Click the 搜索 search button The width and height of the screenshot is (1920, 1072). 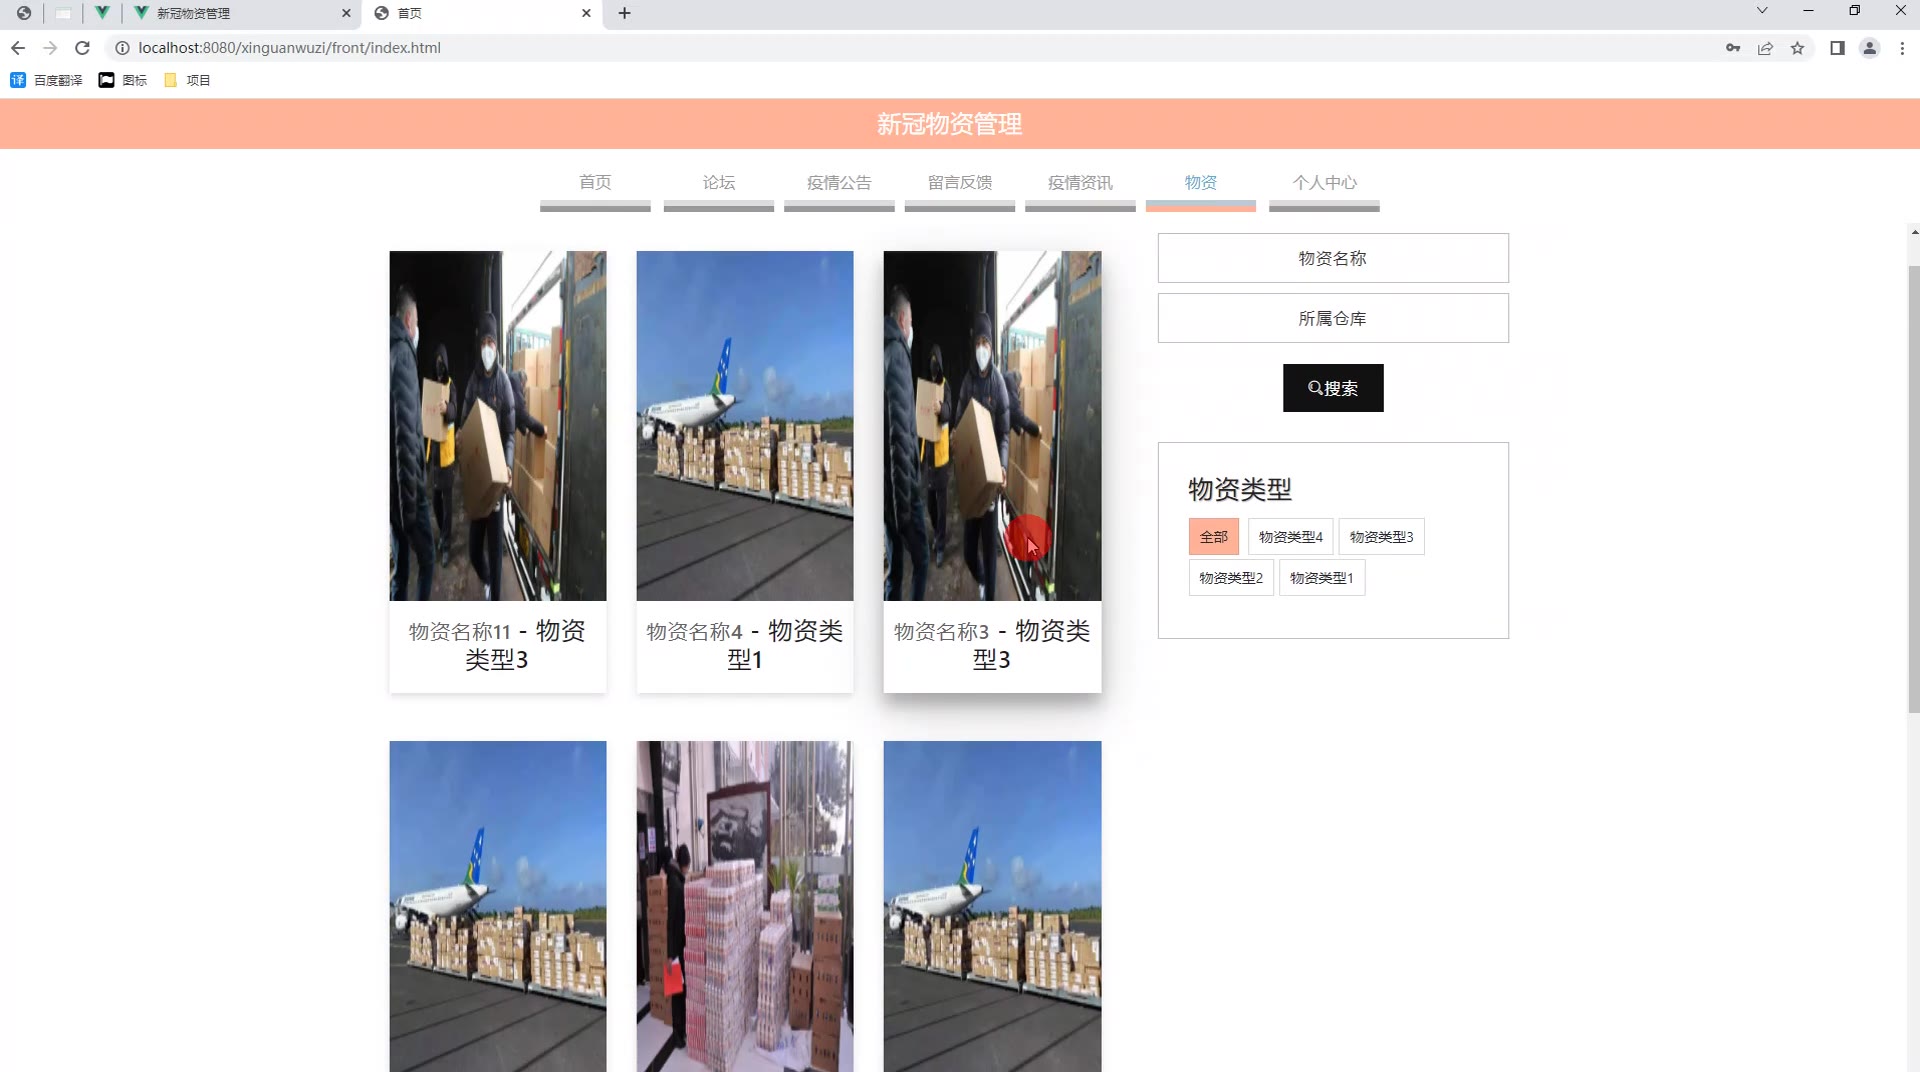tap(1333, 388)
